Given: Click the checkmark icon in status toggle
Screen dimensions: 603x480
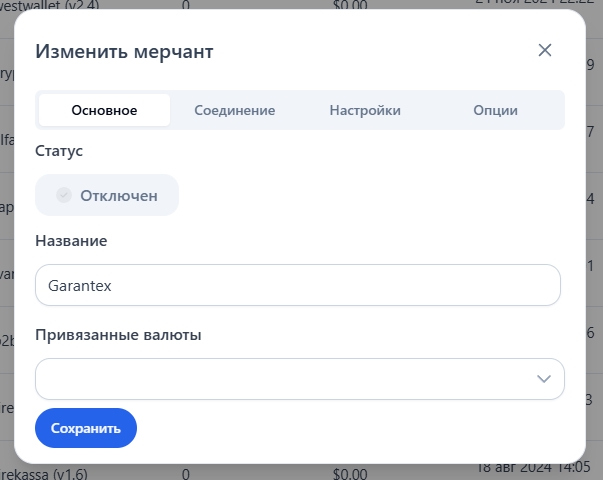Looking at the screenshot, I should pos(64,195).
